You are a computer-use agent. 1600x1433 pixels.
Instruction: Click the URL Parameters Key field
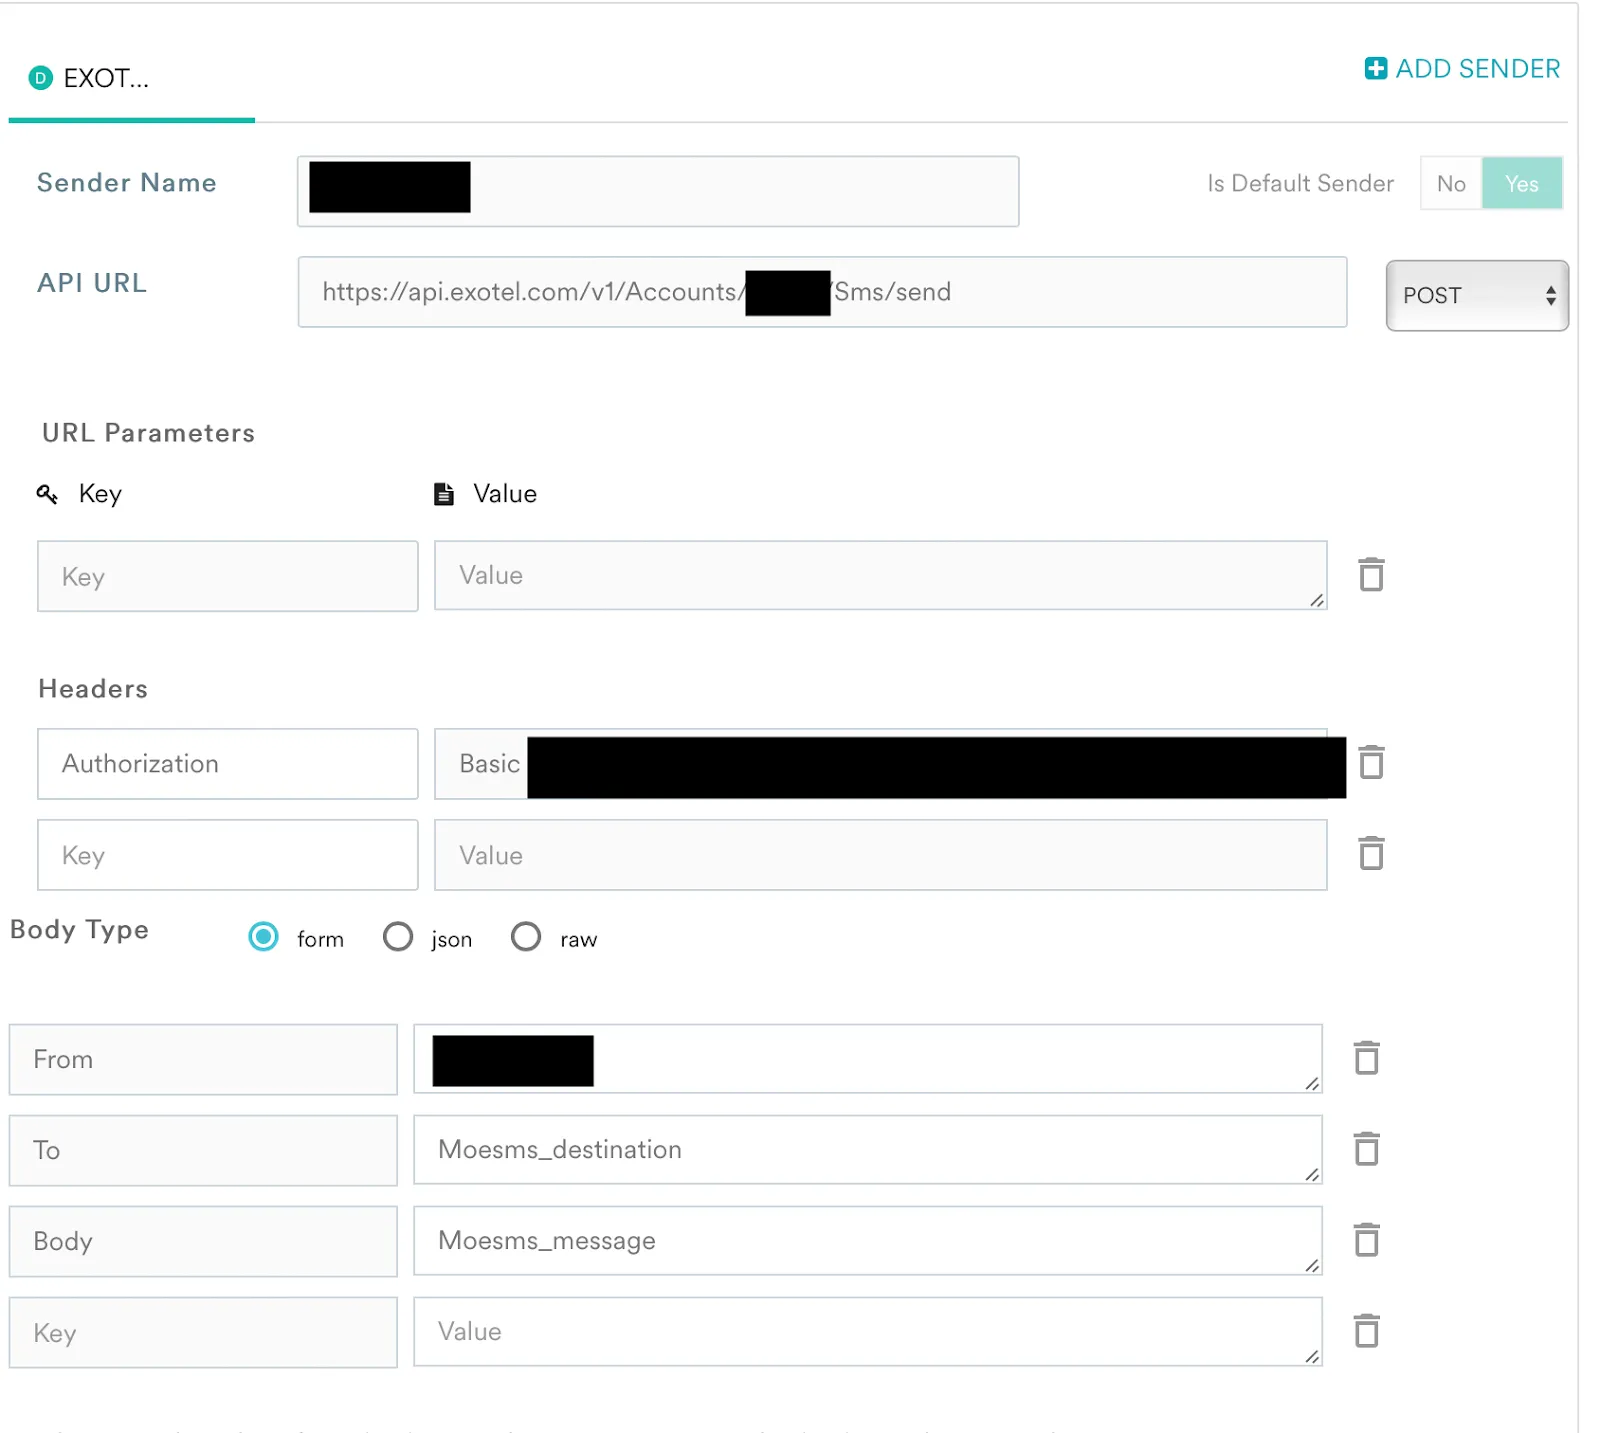click(x=227, y=576)
